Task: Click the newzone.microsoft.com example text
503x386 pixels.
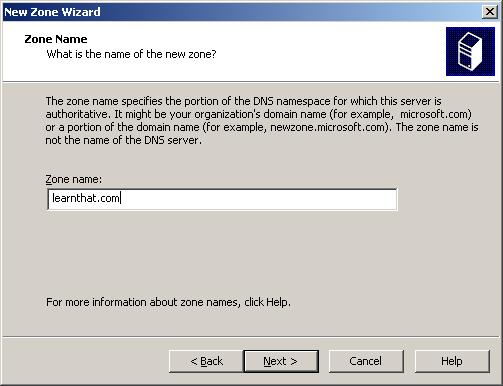Action: coord(327,127)
